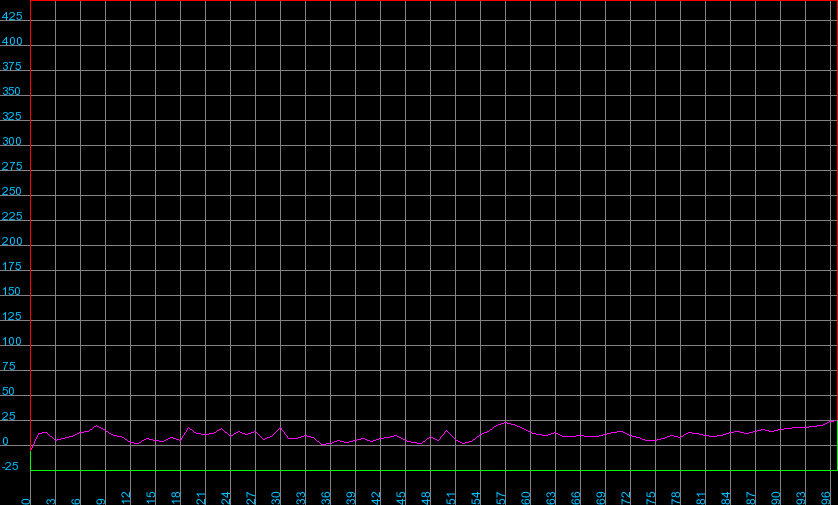Click the x-axis label 57
This screenshot has width=838, height=505.
pyautogui.click(x=501, y=498)
